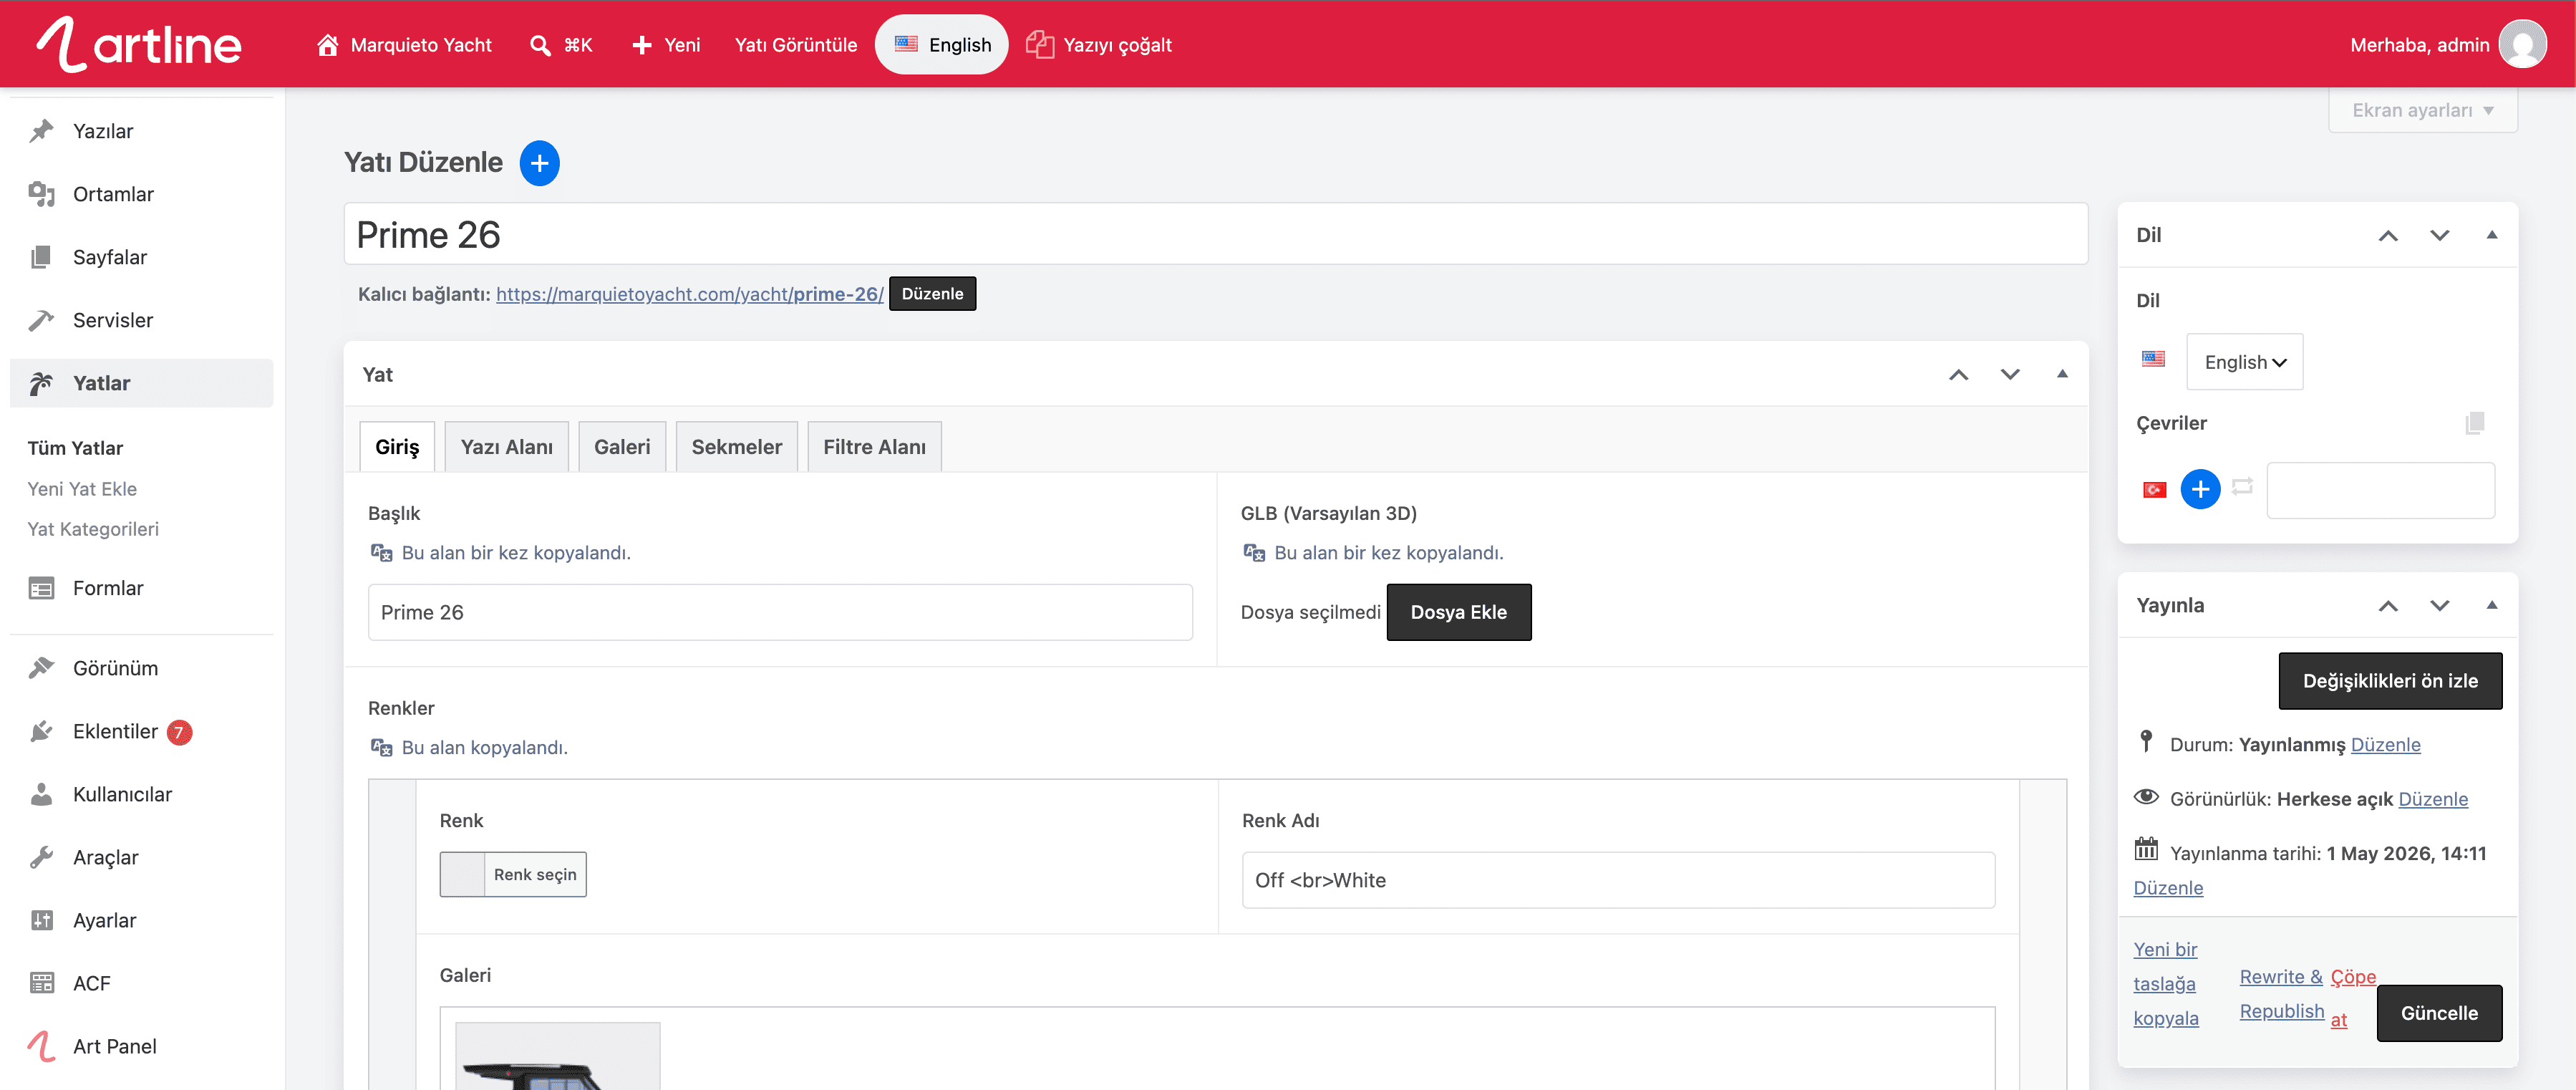Move Dil panel down
2576x1090 pixels.
pyautogui.click(x=2440, y=235)
